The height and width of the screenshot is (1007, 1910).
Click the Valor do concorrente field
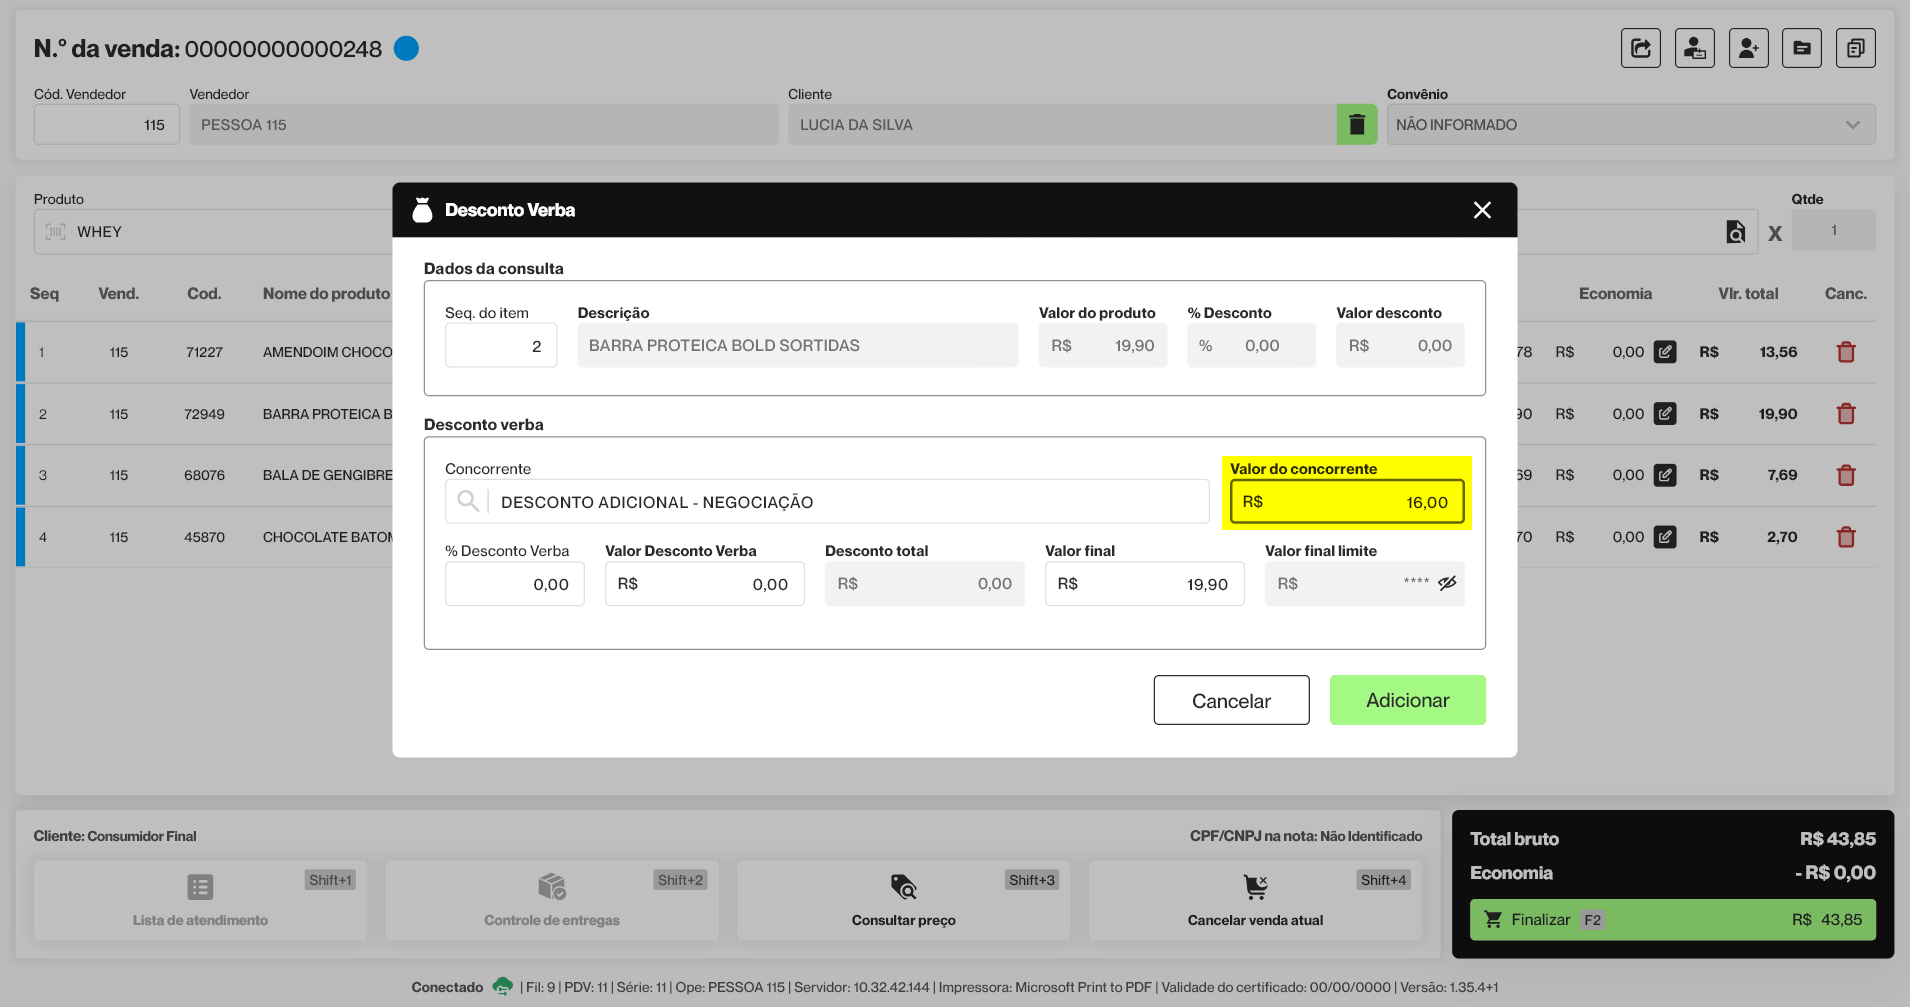(x=1346, y=502)
